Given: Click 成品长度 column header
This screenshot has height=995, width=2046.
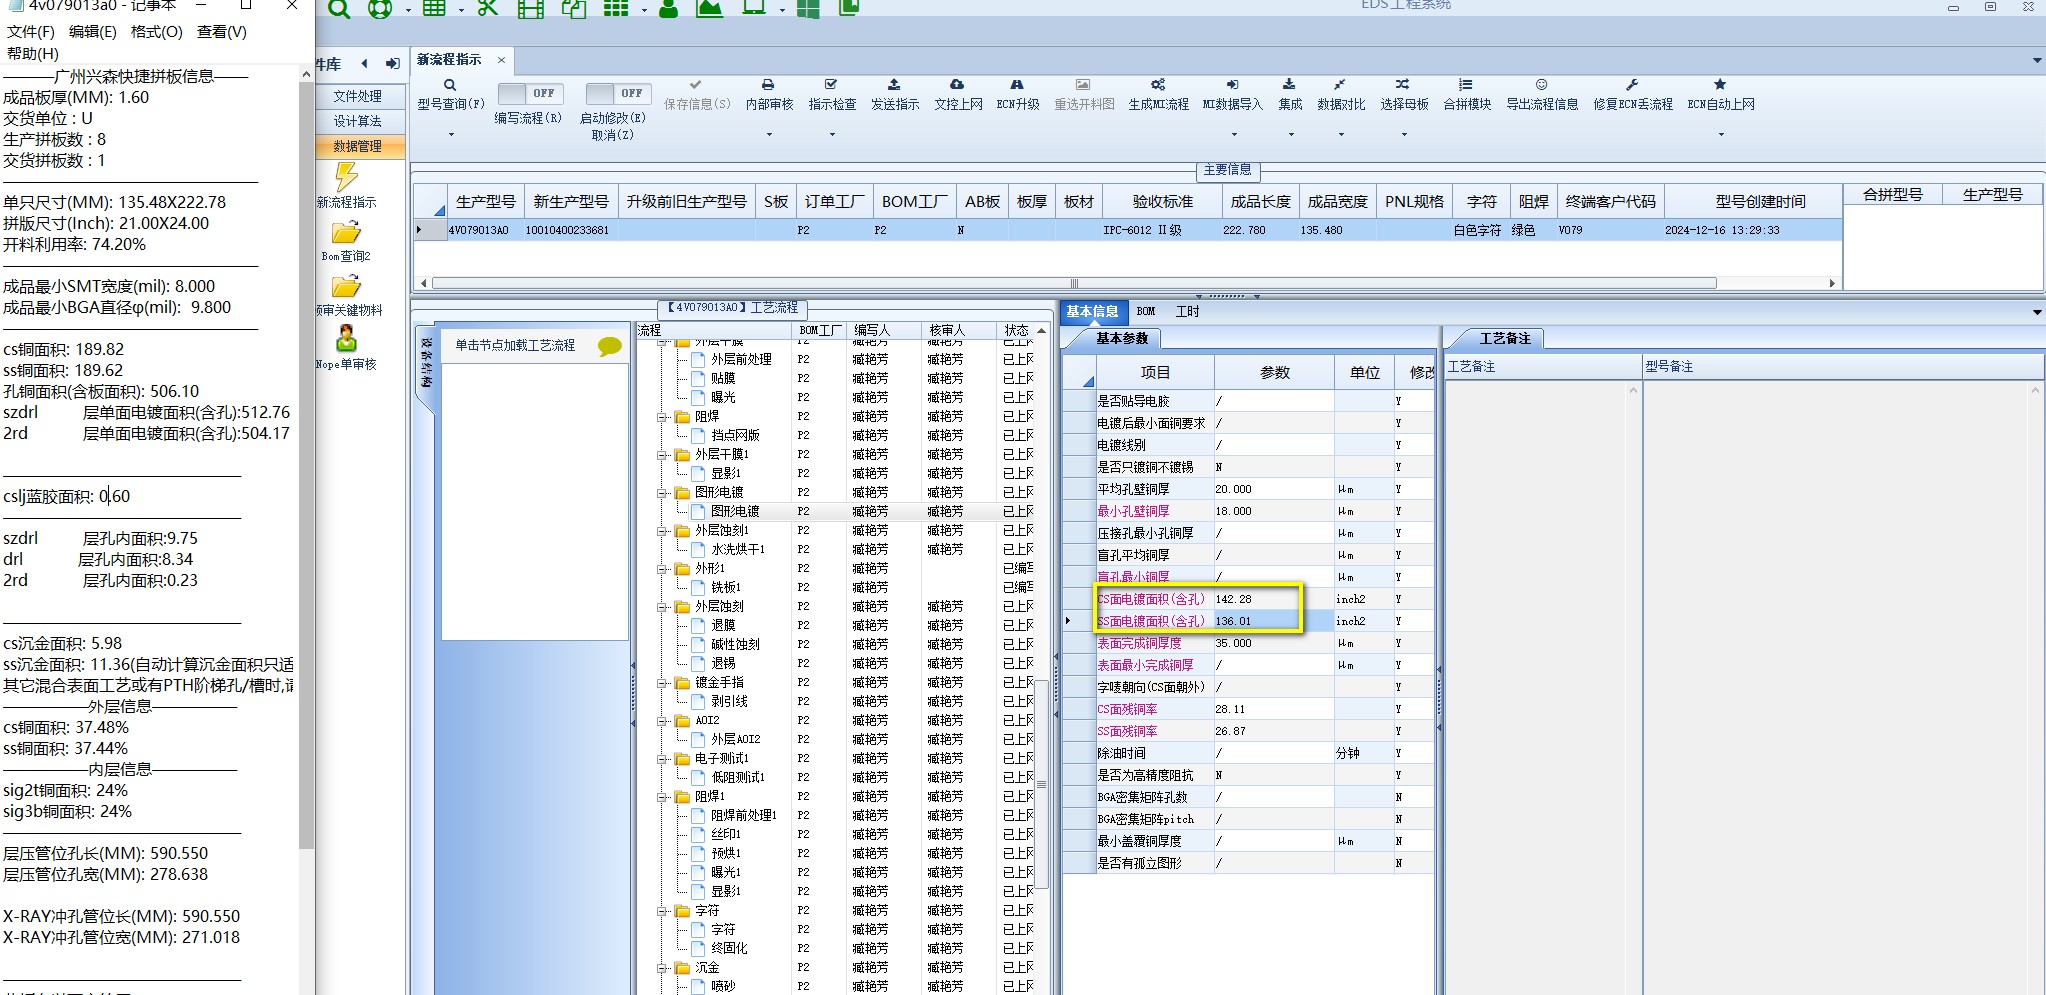Looking at the screenshot, I should pos(1260,202).
